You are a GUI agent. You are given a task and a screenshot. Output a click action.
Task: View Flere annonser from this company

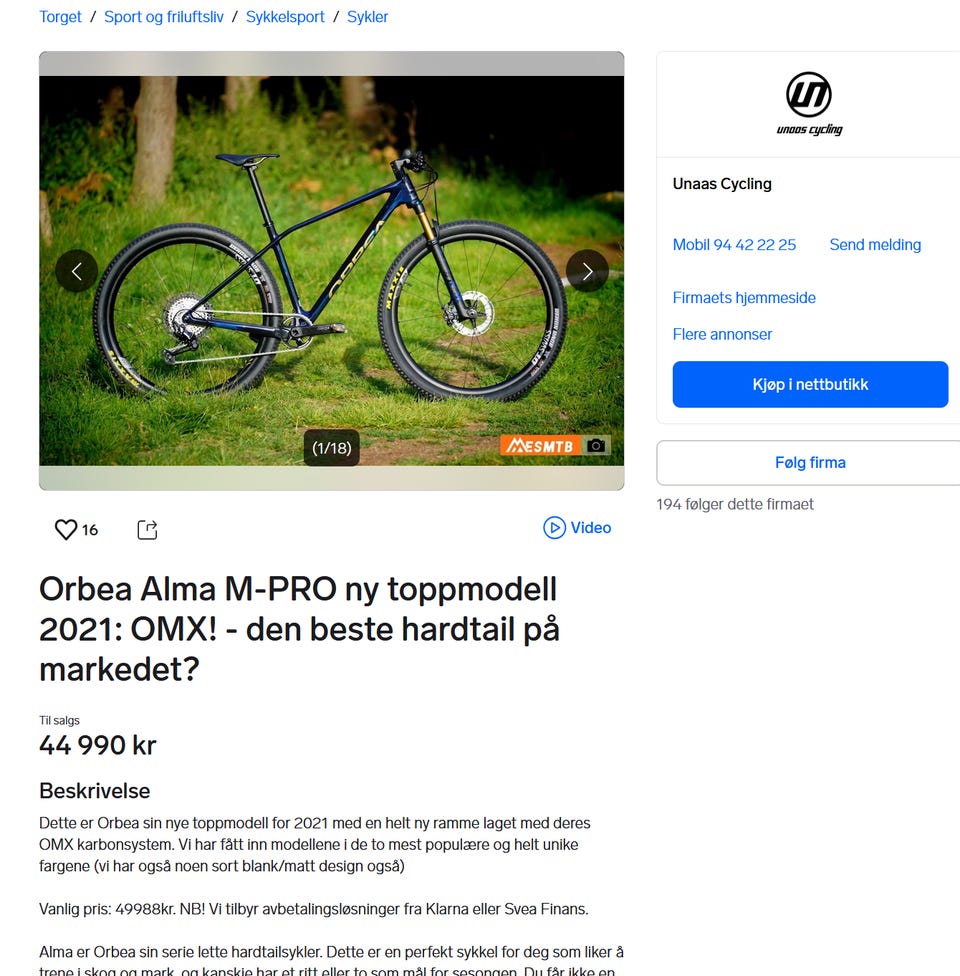coord(722,334)
